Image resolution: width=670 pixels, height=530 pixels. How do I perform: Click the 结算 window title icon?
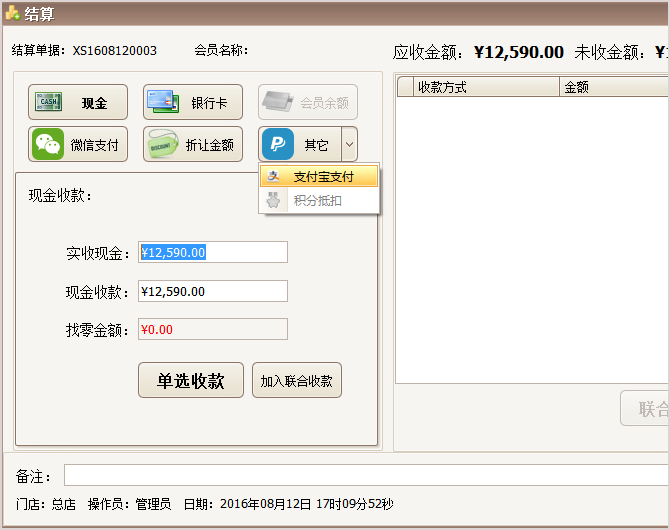coord(12,13)
